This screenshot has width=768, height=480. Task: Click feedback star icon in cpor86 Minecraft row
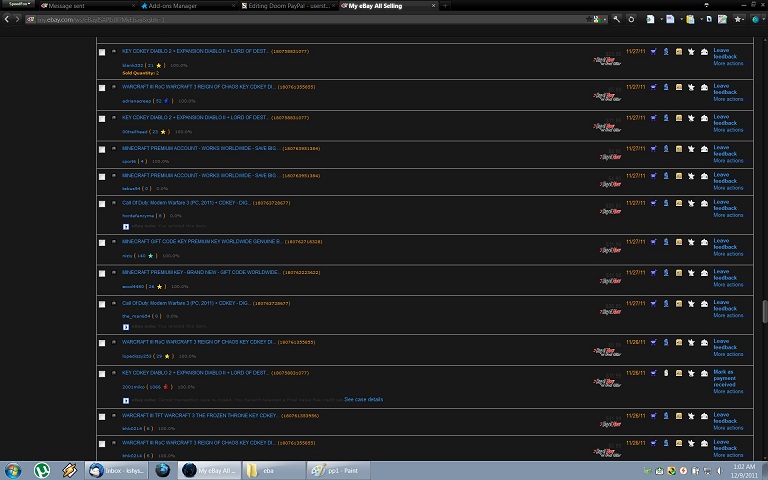[691, 149]
